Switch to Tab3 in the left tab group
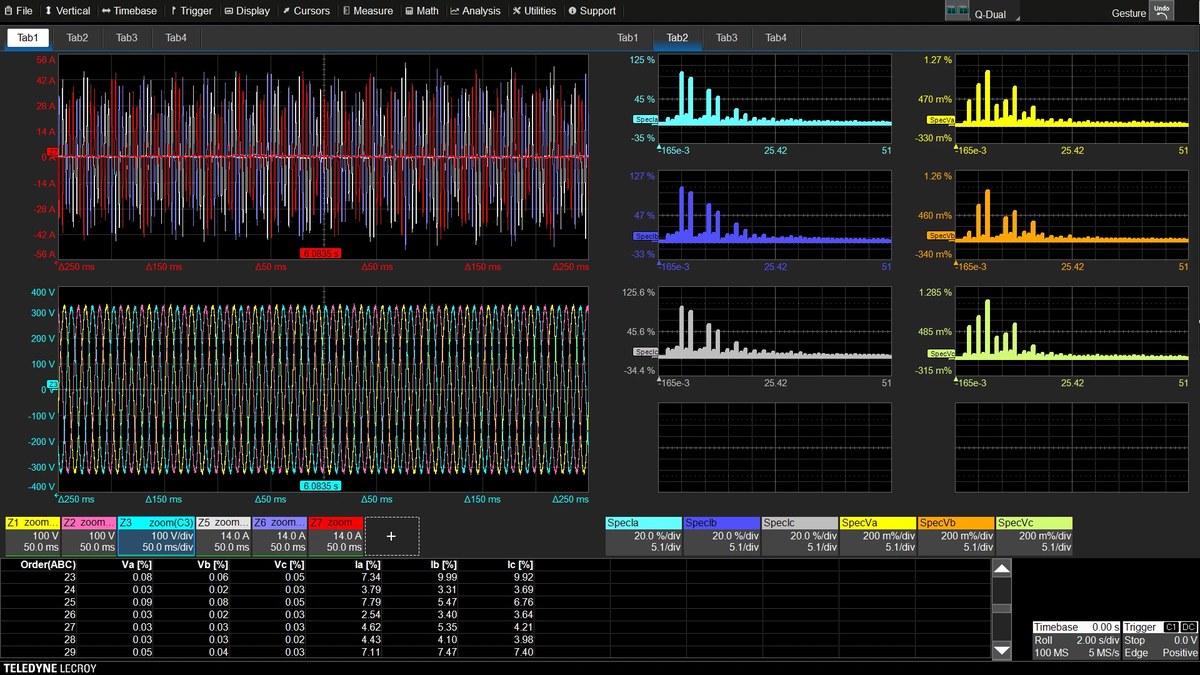The image size is (1200, 675). click(126, 38)
